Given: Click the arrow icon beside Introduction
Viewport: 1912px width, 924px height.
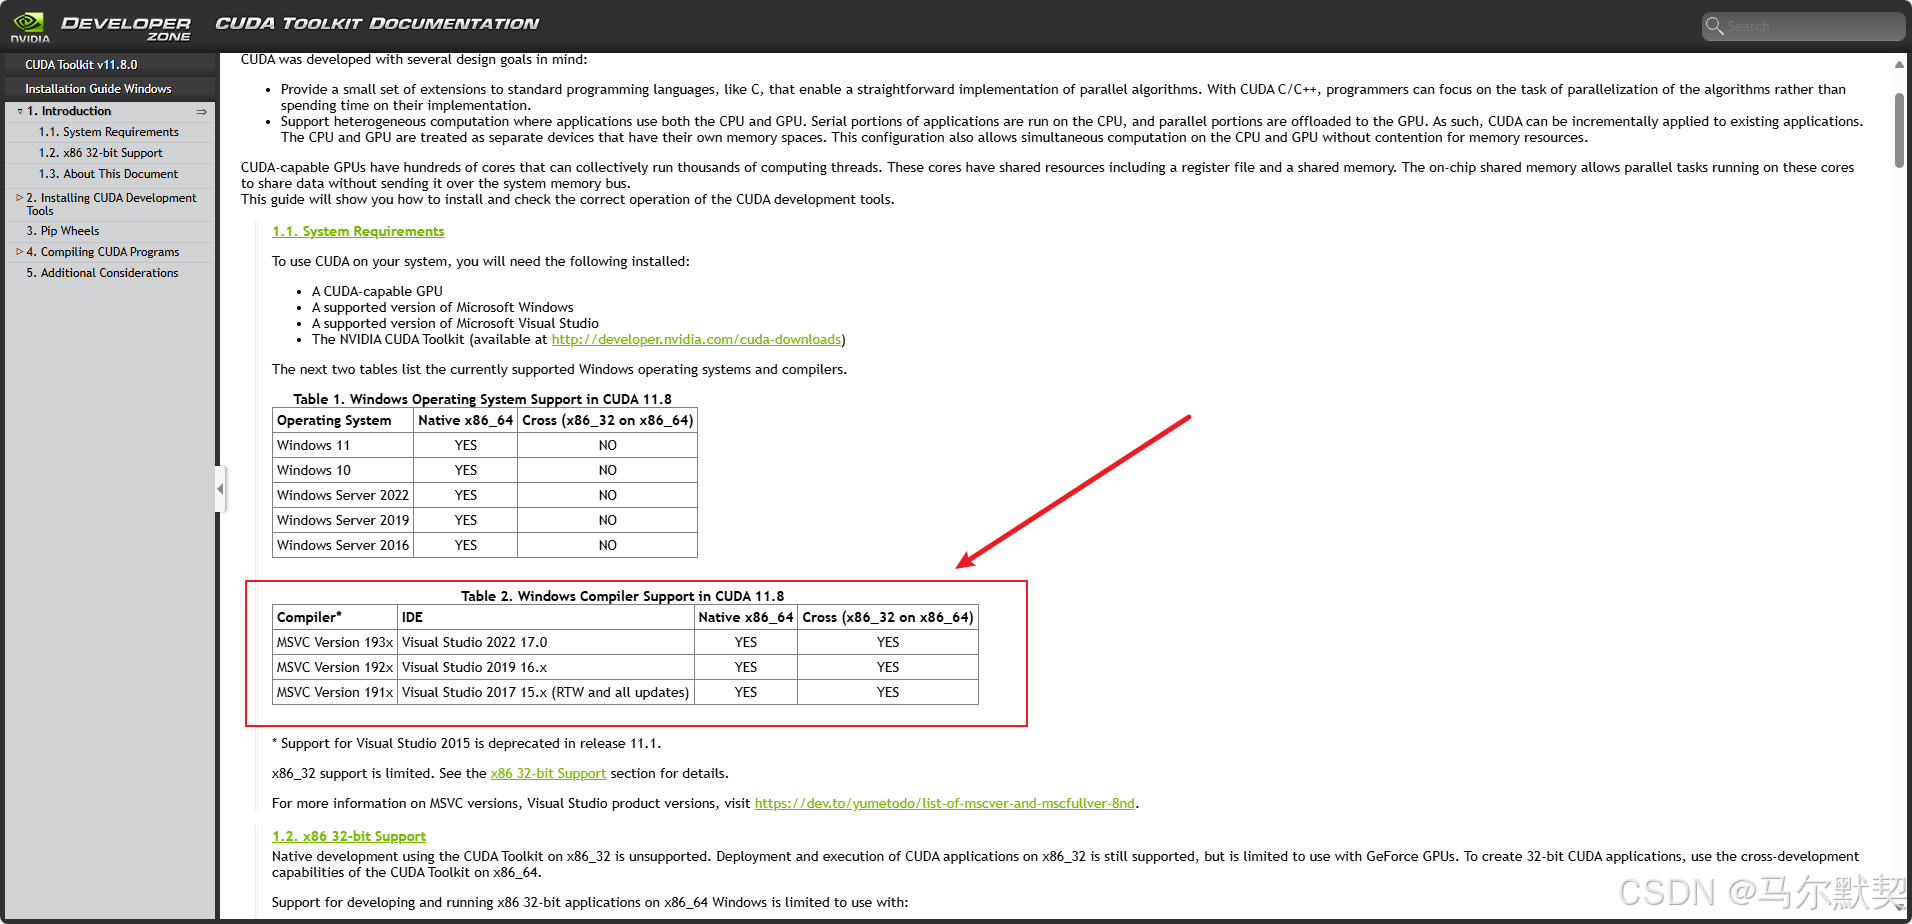Looking at the screenshot, I should (201, 112).
